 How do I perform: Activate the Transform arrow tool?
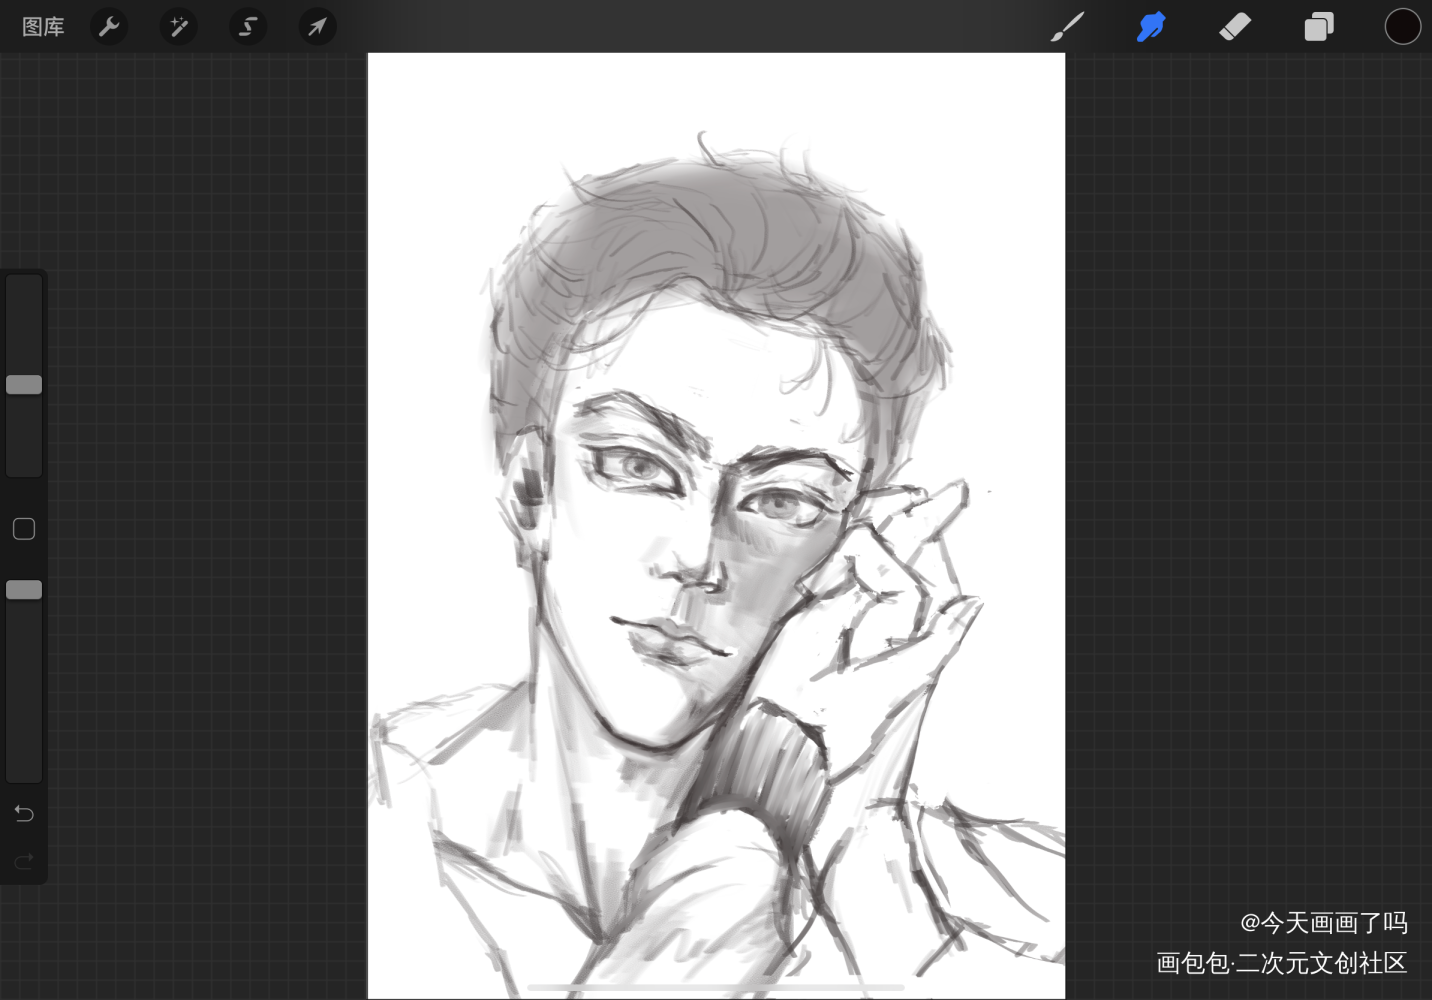pyautogui.click(x=317, y=27)
